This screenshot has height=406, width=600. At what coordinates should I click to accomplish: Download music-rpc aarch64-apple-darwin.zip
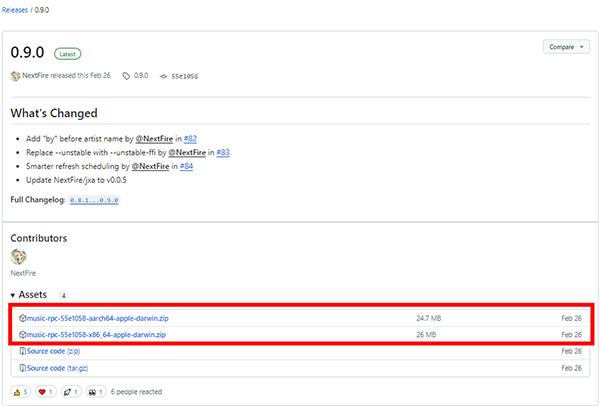click(x=98, y=318)
